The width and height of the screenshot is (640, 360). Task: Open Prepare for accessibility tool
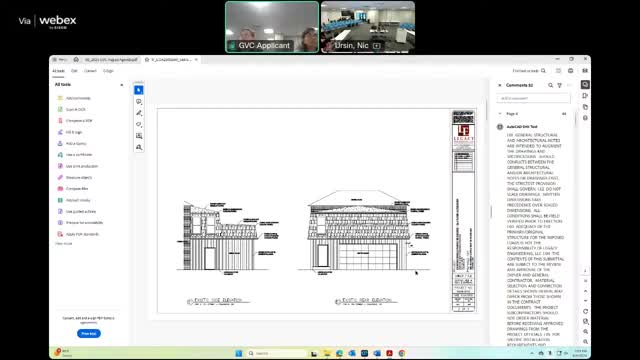click(x=80, y=223)
